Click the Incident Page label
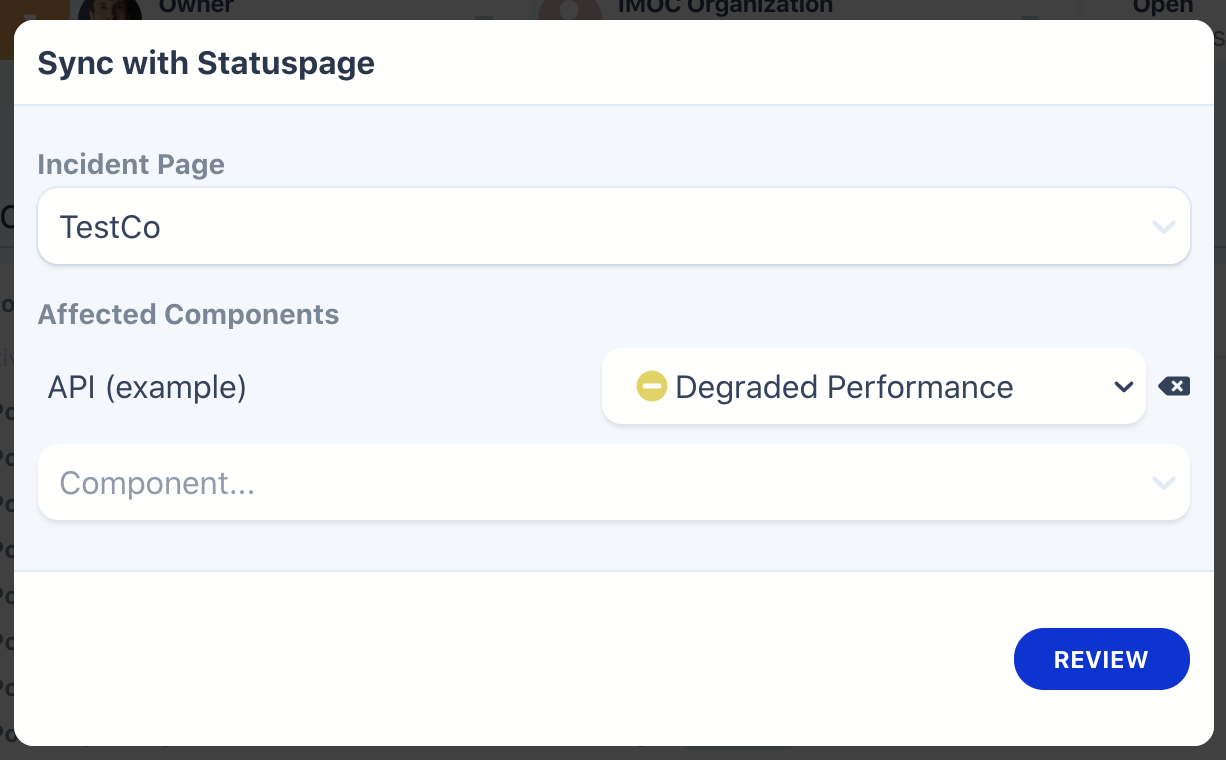 click(x=131, y=164)
